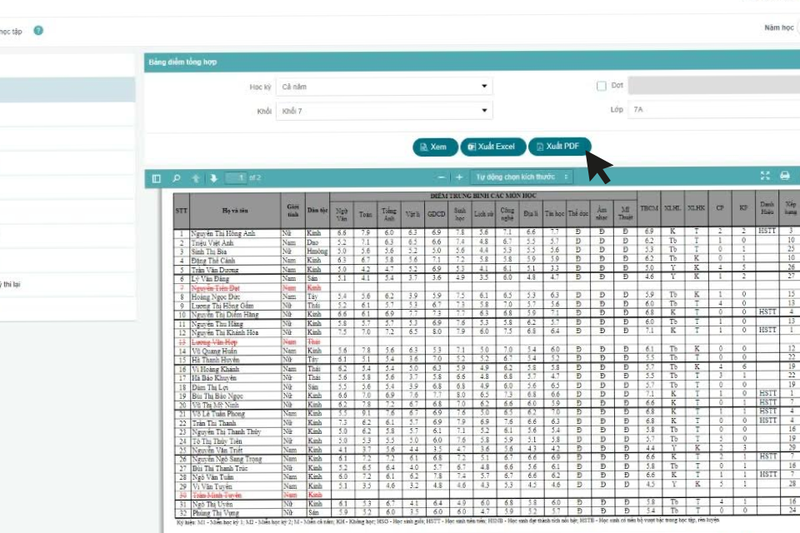This screenshot has width=800, height=533.
Task: Click the Xuất Excel button
Action: click(493, 146)
